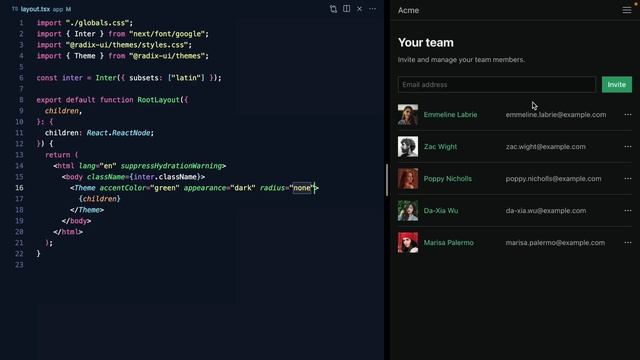Click the pane divider handle between editor and preview

[x=387, y=180]
